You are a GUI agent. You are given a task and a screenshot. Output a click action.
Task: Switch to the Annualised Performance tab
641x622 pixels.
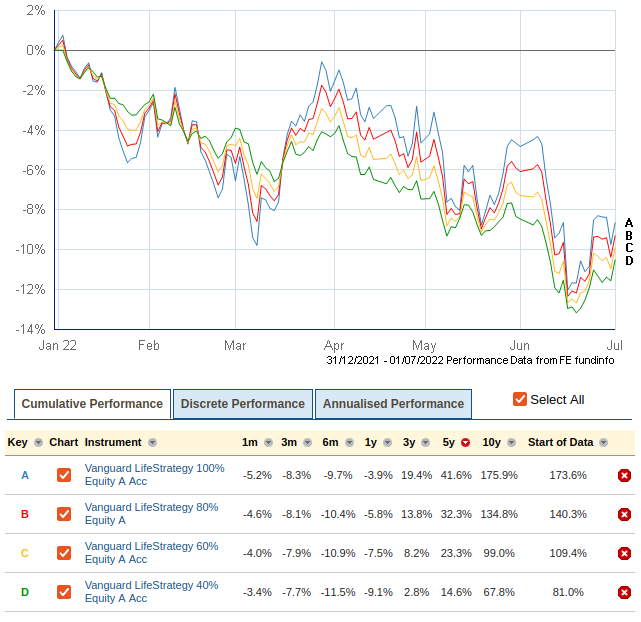(x=393, y=404)
